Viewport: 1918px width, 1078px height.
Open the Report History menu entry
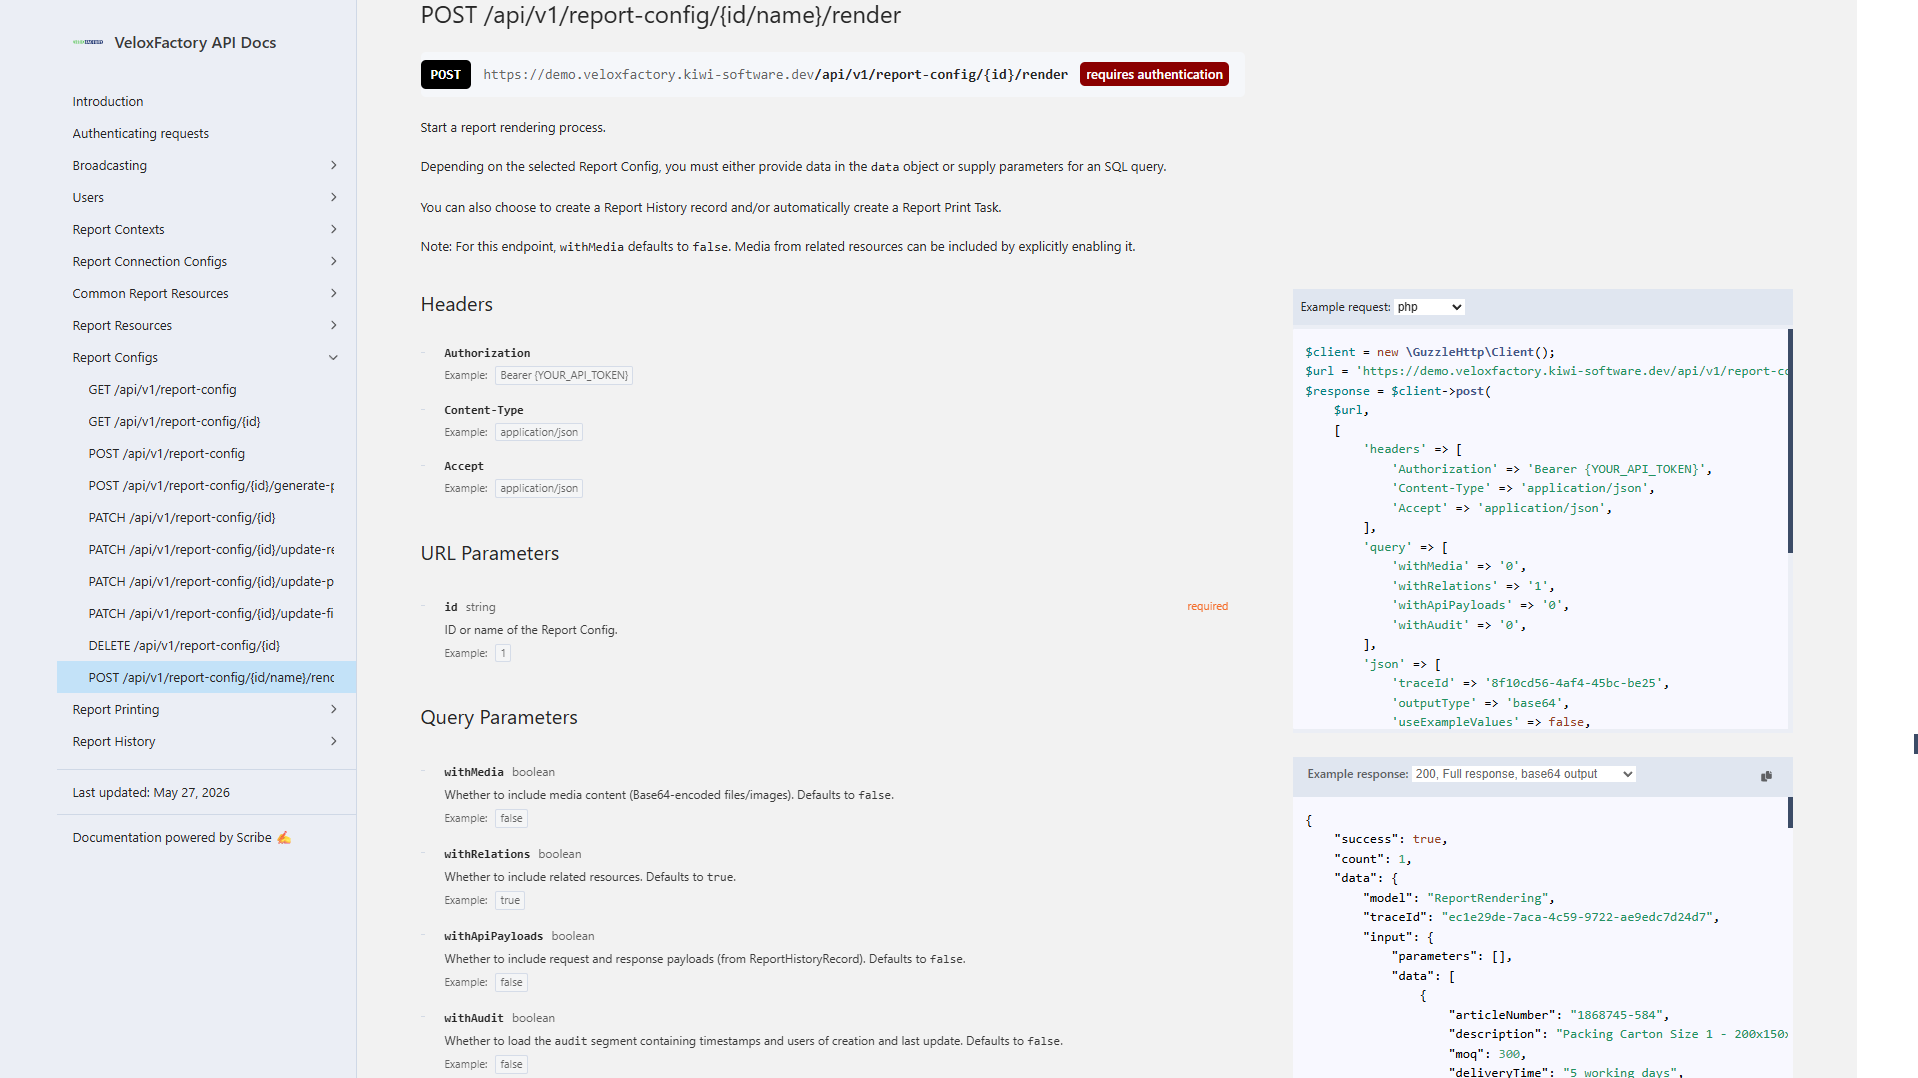click(x=114, y=741)
